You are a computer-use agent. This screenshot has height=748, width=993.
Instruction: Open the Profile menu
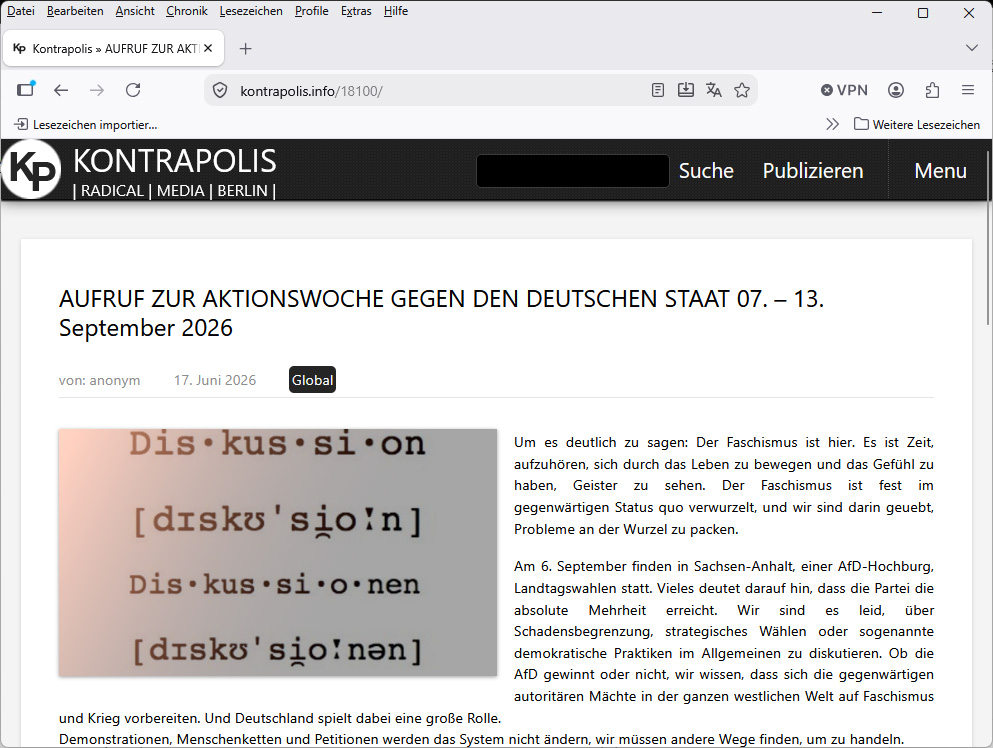click(312, 11)
